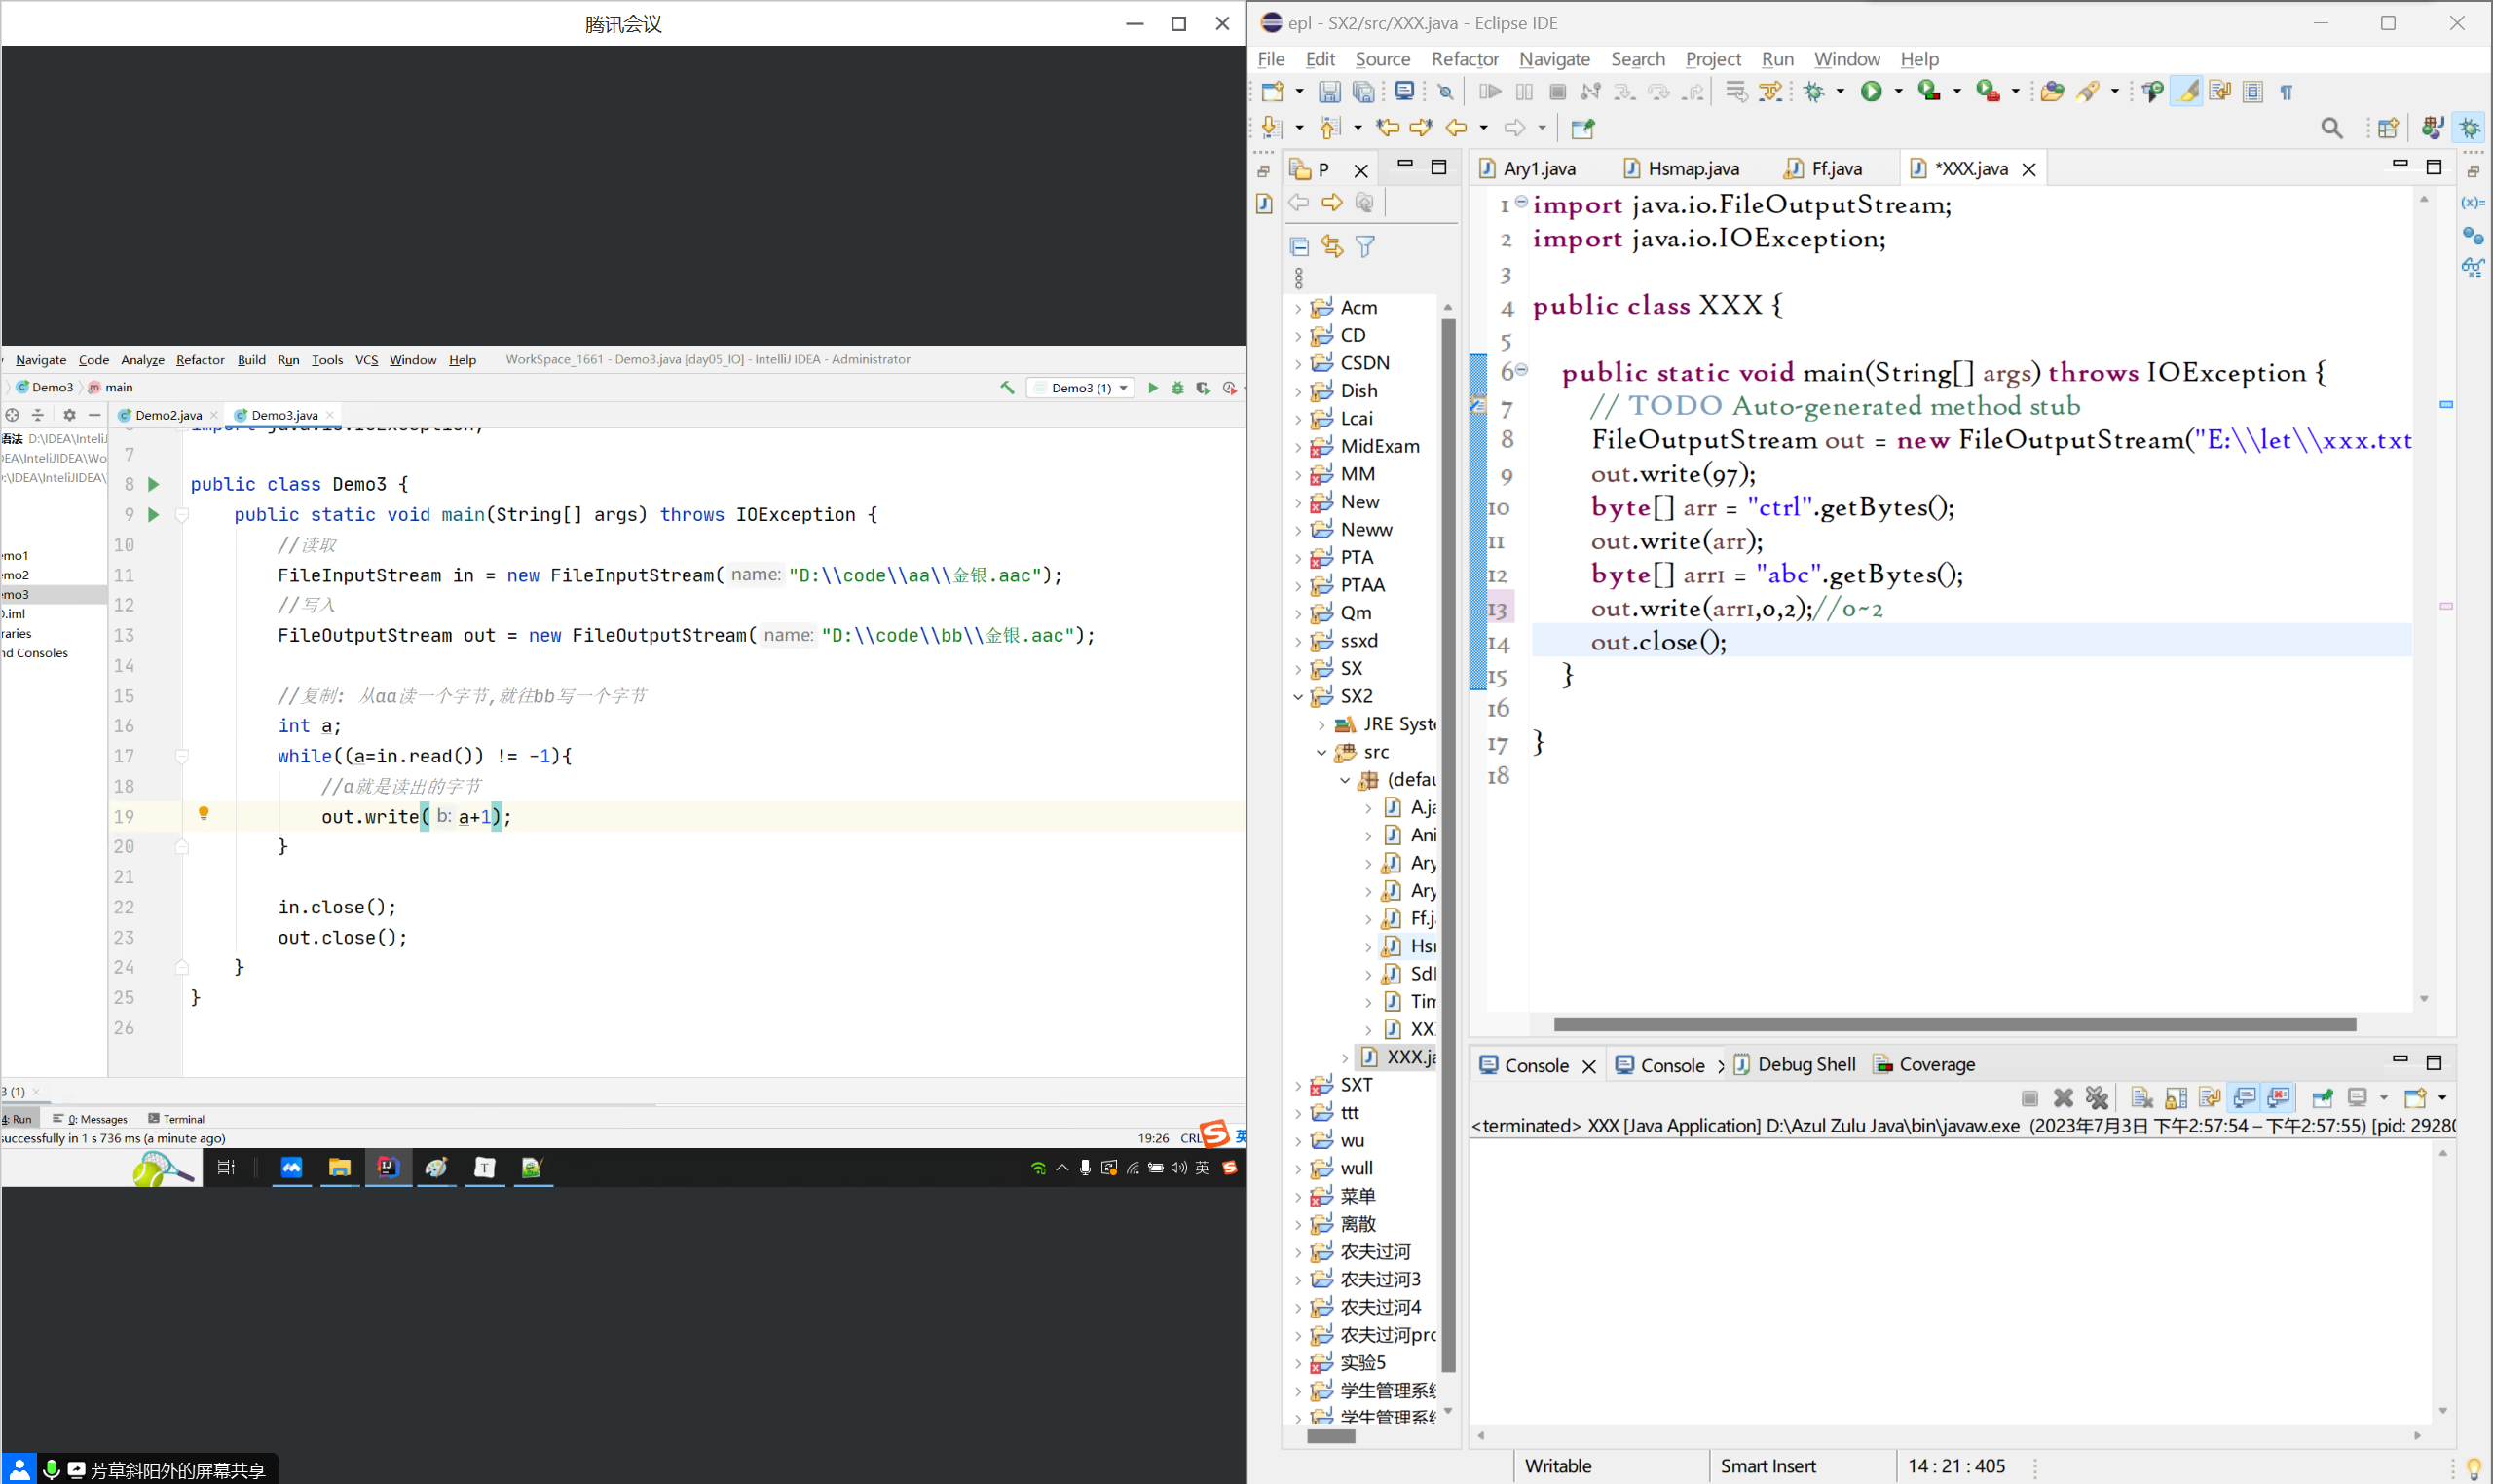Toggle Scroll Lock in Console toolbar

click(x=2176, y=1098)
